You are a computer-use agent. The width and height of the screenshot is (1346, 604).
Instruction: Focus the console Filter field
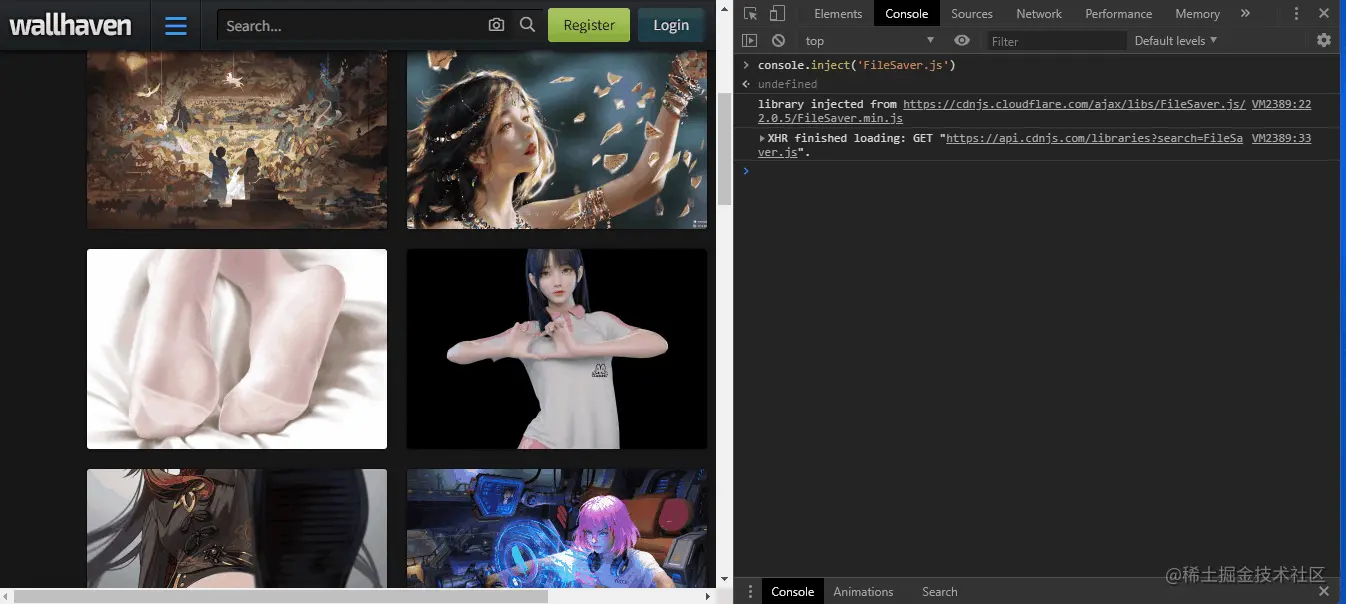pos(1057,41)
